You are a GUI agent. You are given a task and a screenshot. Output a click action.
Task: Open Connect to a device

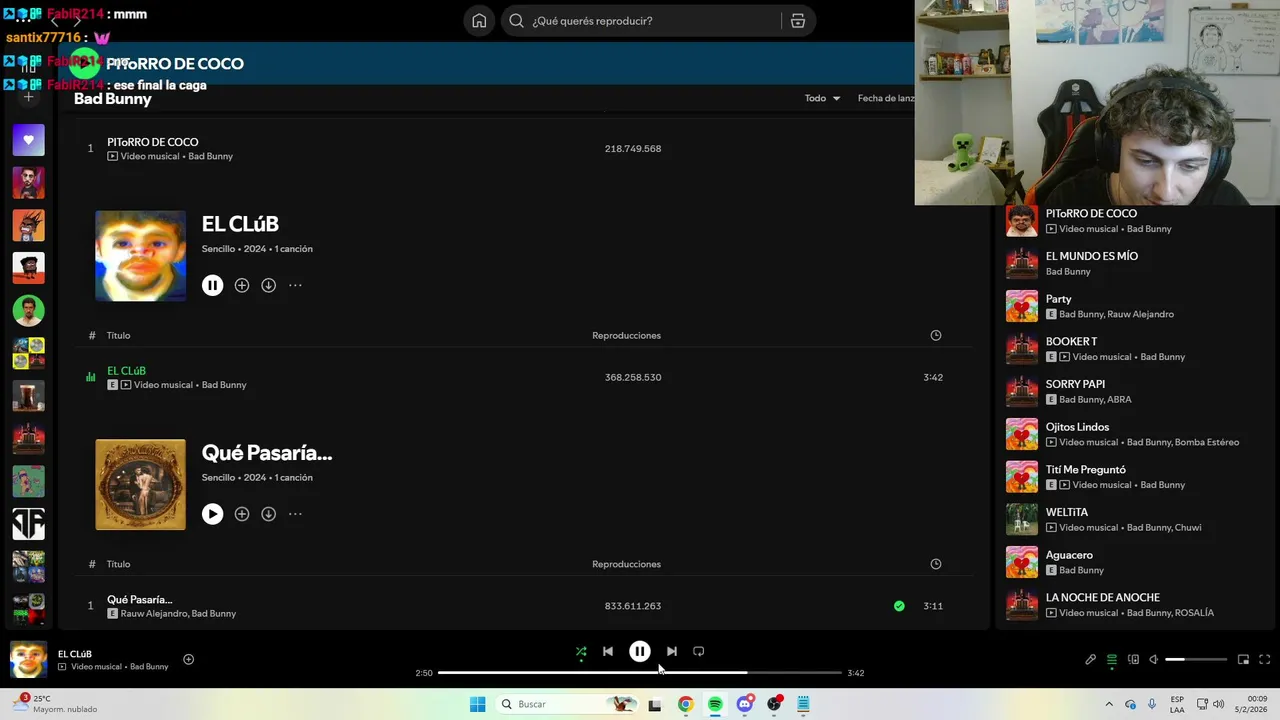click(1133, 659)
